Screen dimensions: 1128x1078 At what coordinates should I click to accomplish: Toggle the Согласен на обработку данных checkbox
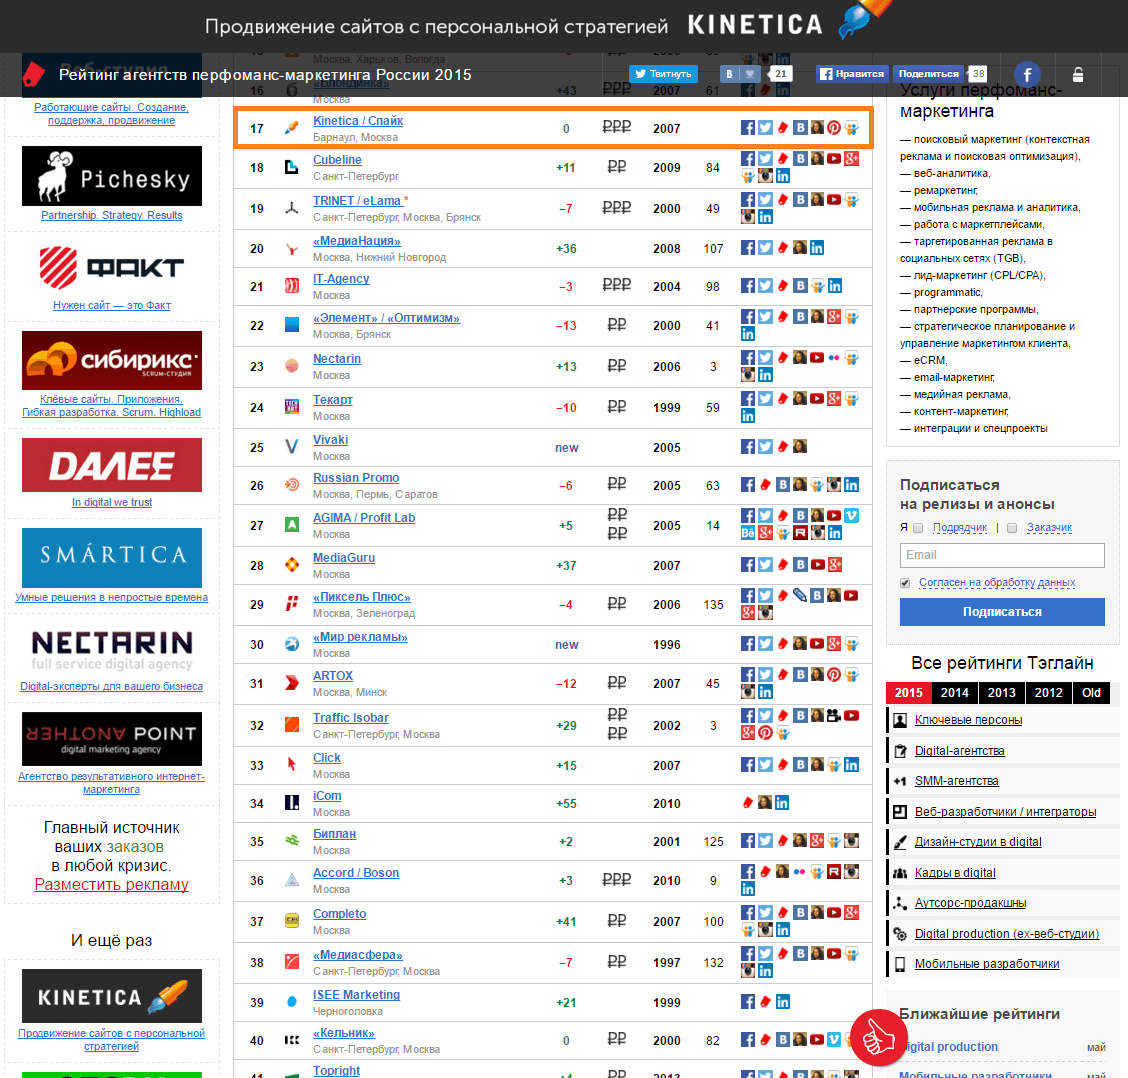905,583
